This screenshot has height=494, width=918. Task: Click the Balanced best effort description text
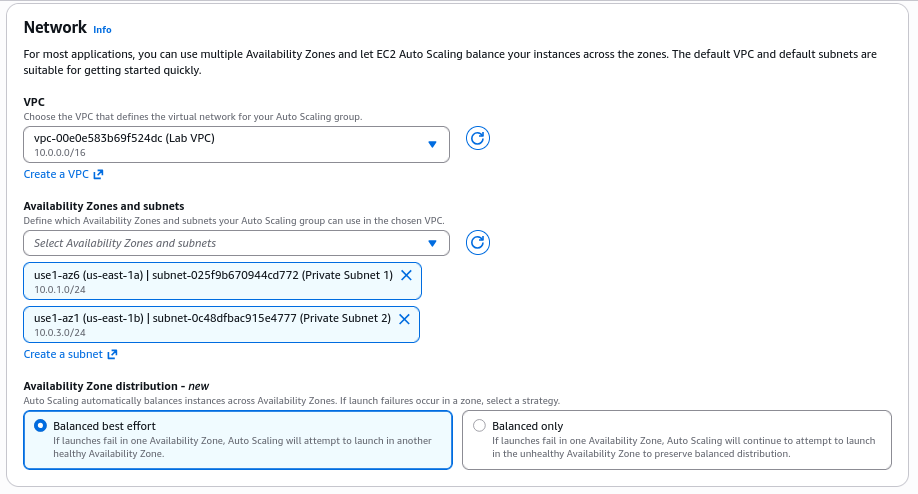point(242,446)
